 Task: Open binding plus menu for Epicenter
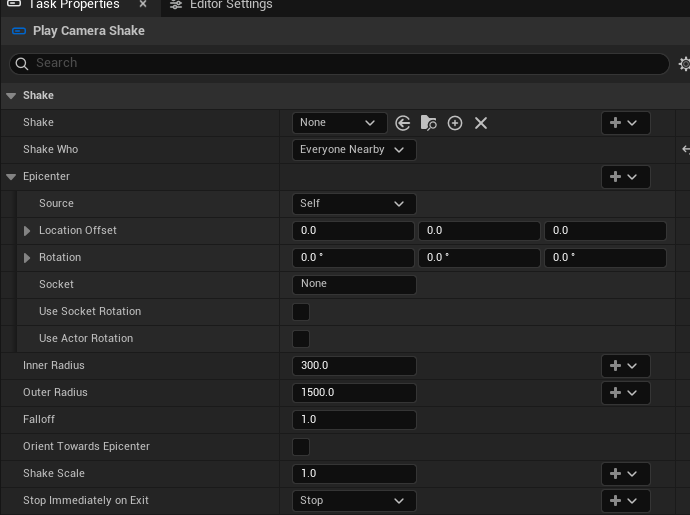tap(625, 177)
